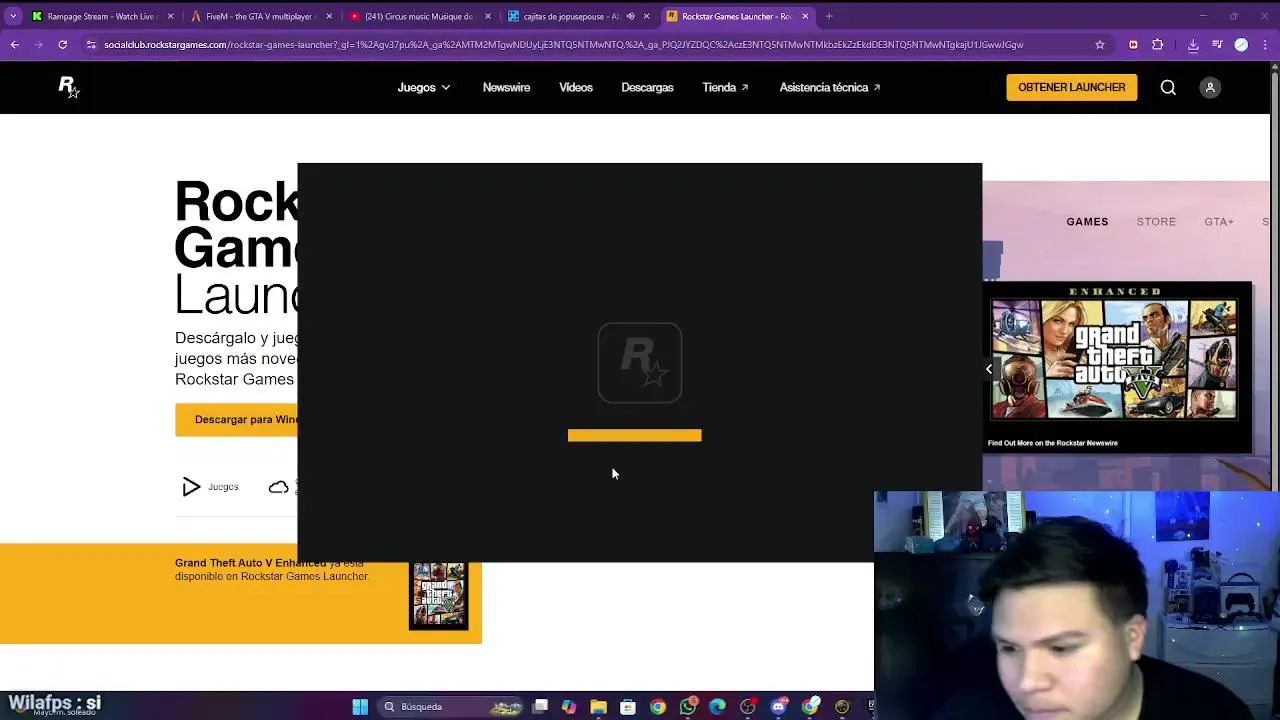The image size is (1280, 720).
Task: Click the browser back arrow
Action: 14,44
